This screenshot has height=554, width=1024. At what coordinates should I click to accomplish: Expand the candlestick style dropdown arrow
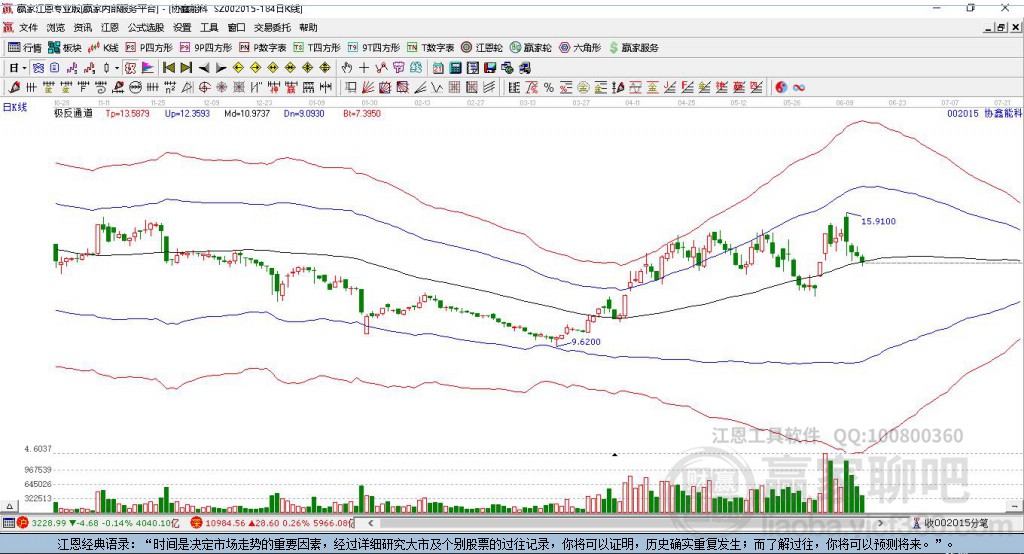tap(117, 68)
